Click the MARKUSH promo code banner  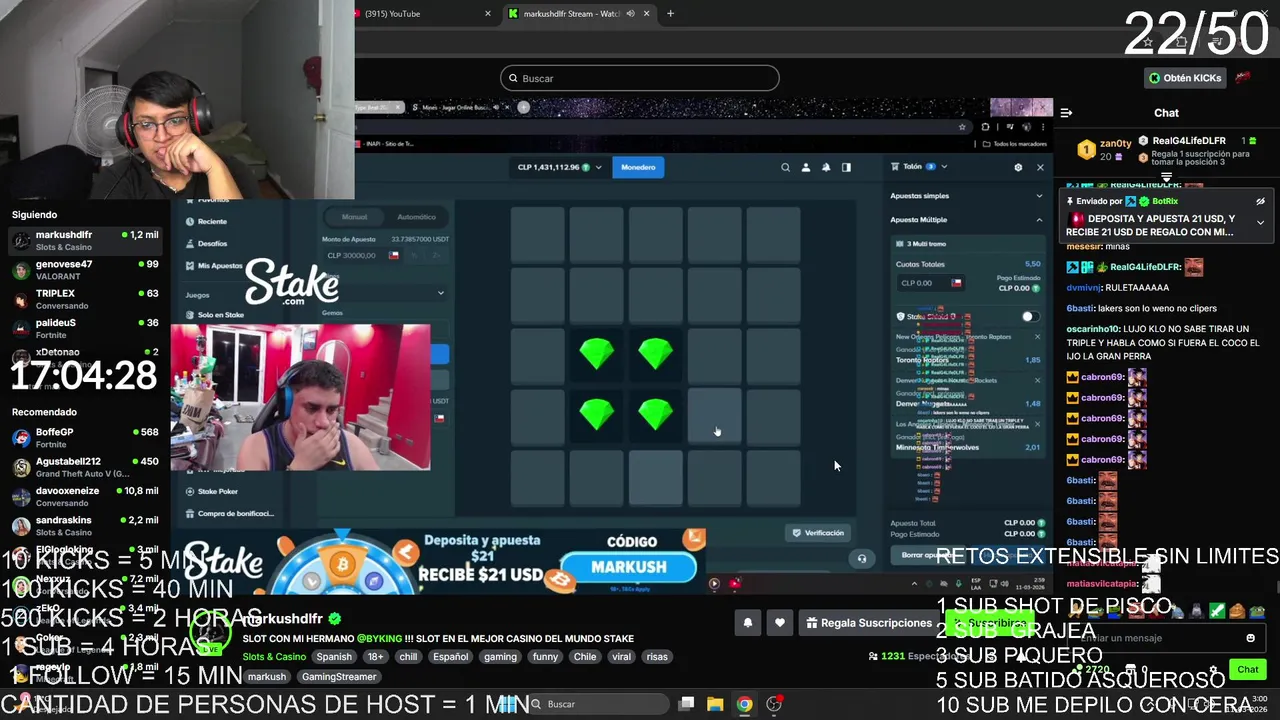pyautogui.click(x=628, y=567)
